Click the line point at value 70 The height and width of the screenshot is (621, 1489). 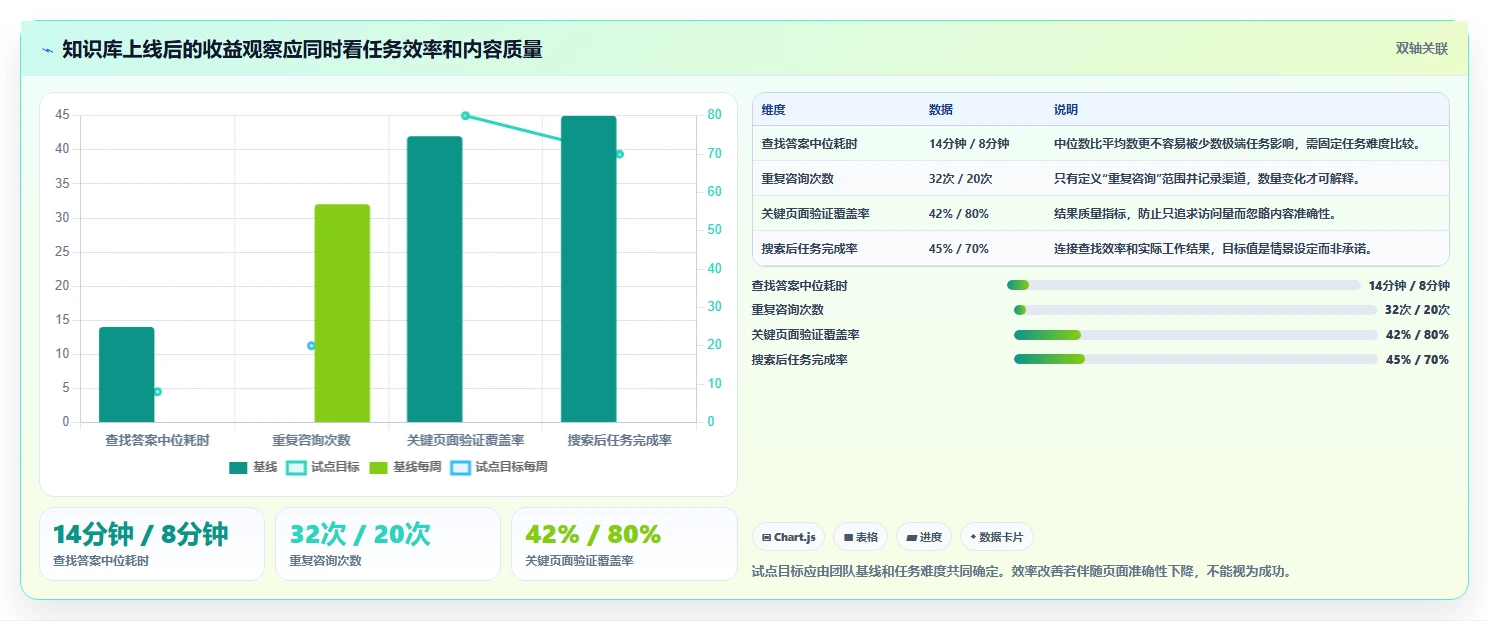[x=619, y=154]
